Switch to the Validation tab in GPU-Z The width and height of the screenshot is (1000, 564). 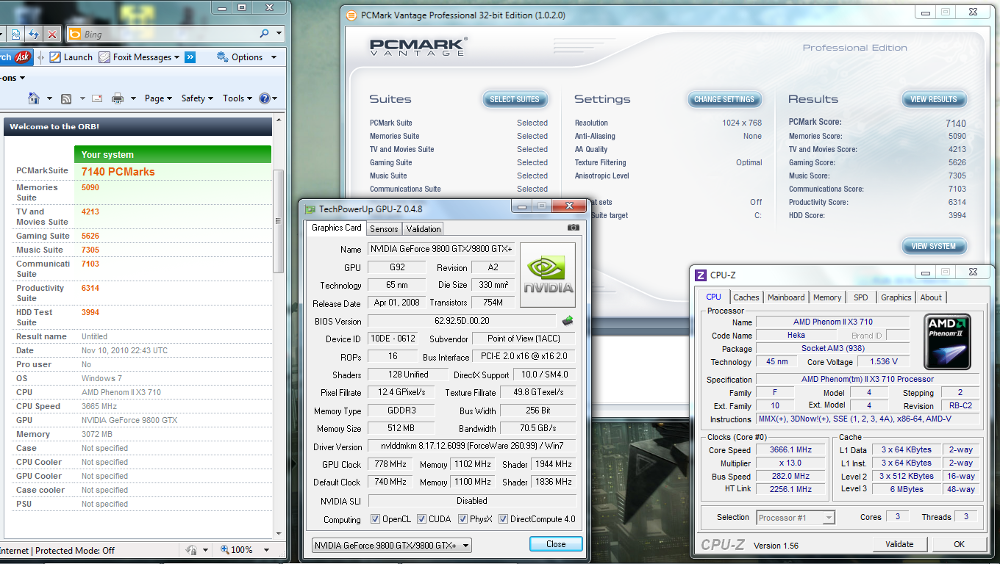[423, 229]
